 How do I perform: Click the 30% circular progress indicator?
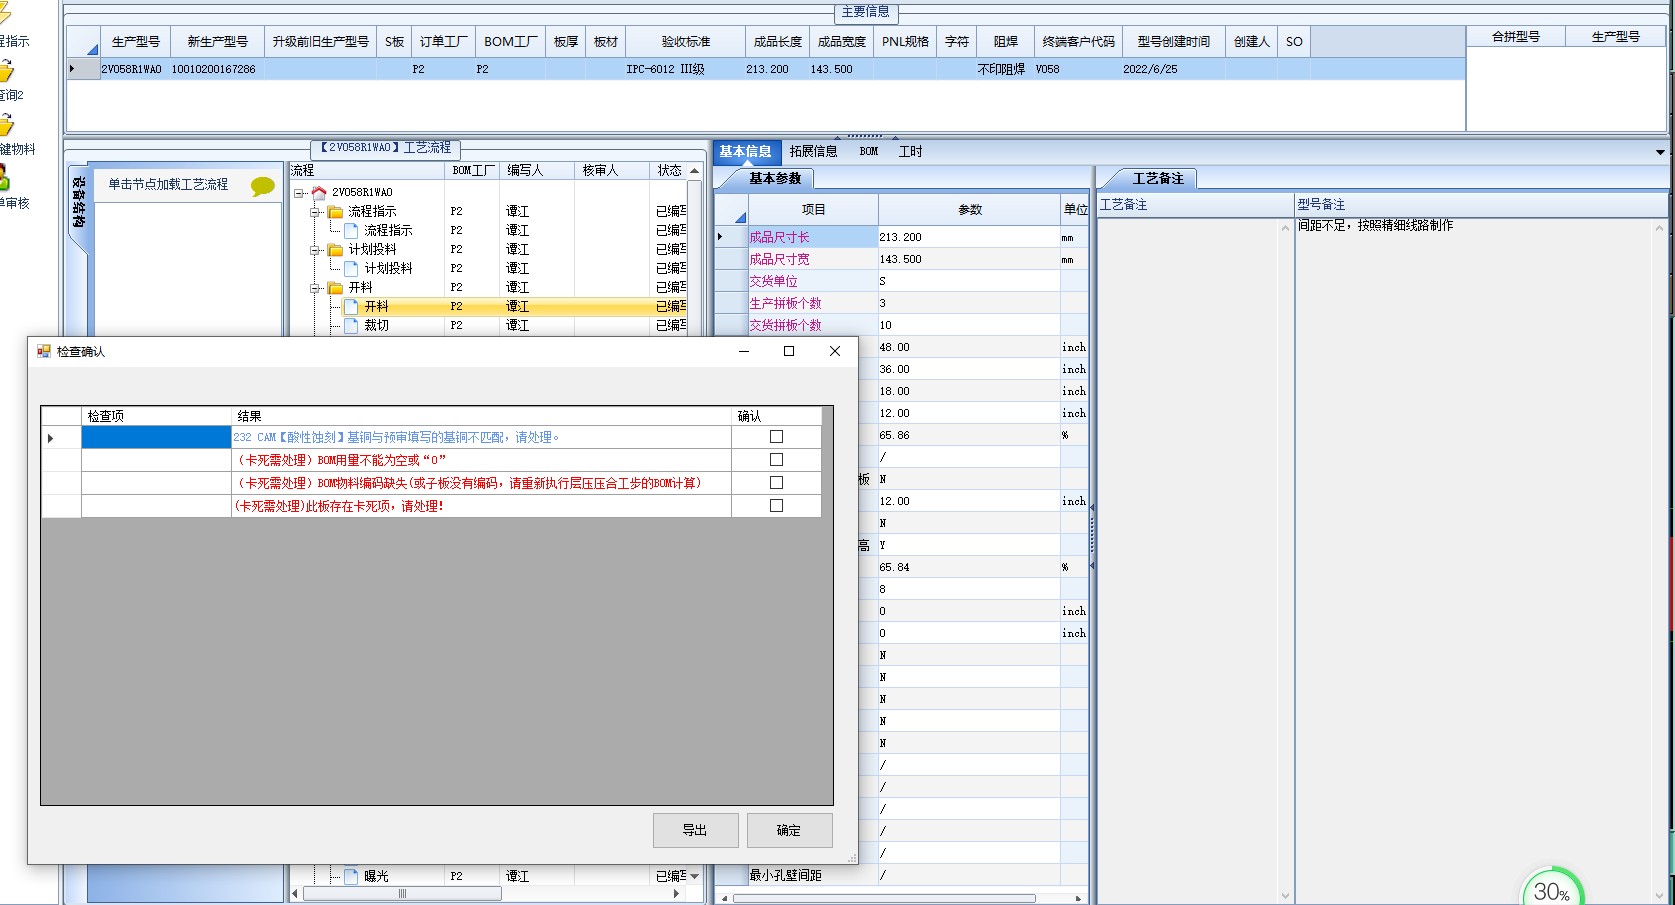[x=1551, y=889]
